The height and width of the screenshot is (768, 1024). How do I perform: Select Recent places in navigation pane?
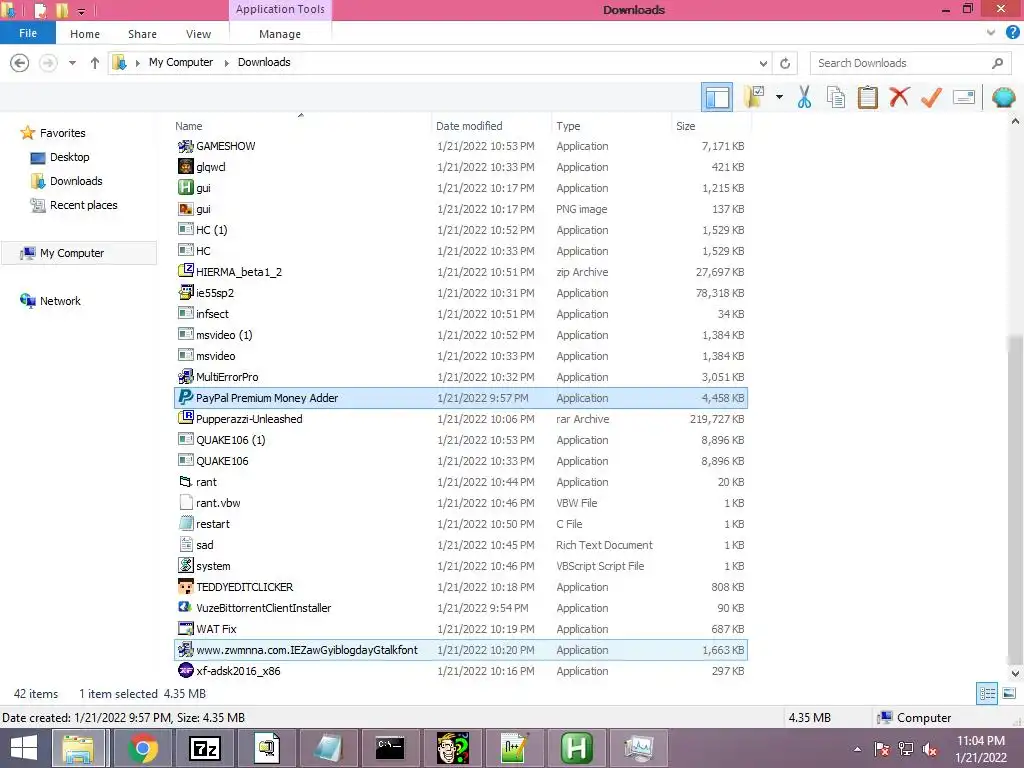pyautogui.click(x=84, y=205)
